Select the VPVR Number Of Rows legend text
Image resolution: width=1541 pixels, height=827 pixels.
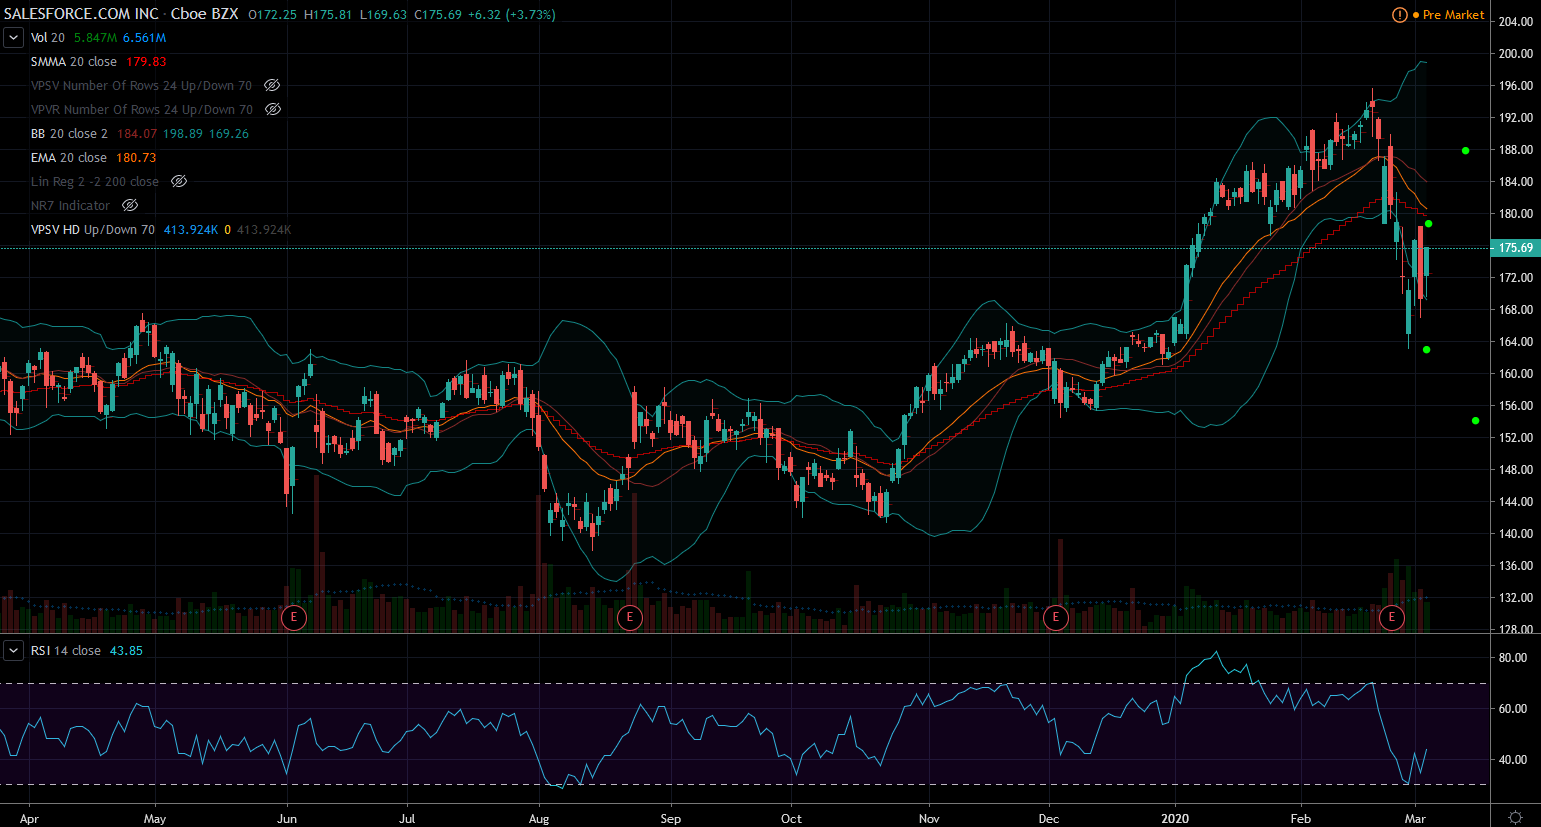[x=142, y=110]
